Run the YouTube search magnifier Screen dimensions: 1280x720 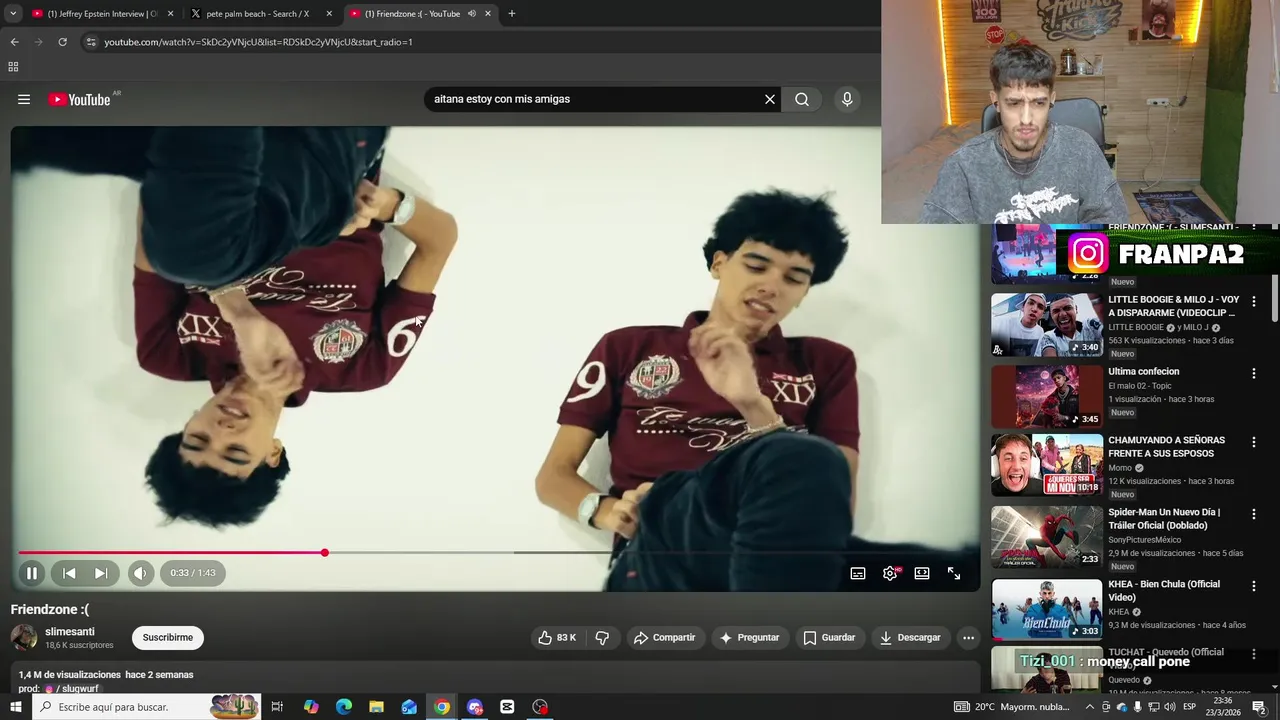click(802, 99)
